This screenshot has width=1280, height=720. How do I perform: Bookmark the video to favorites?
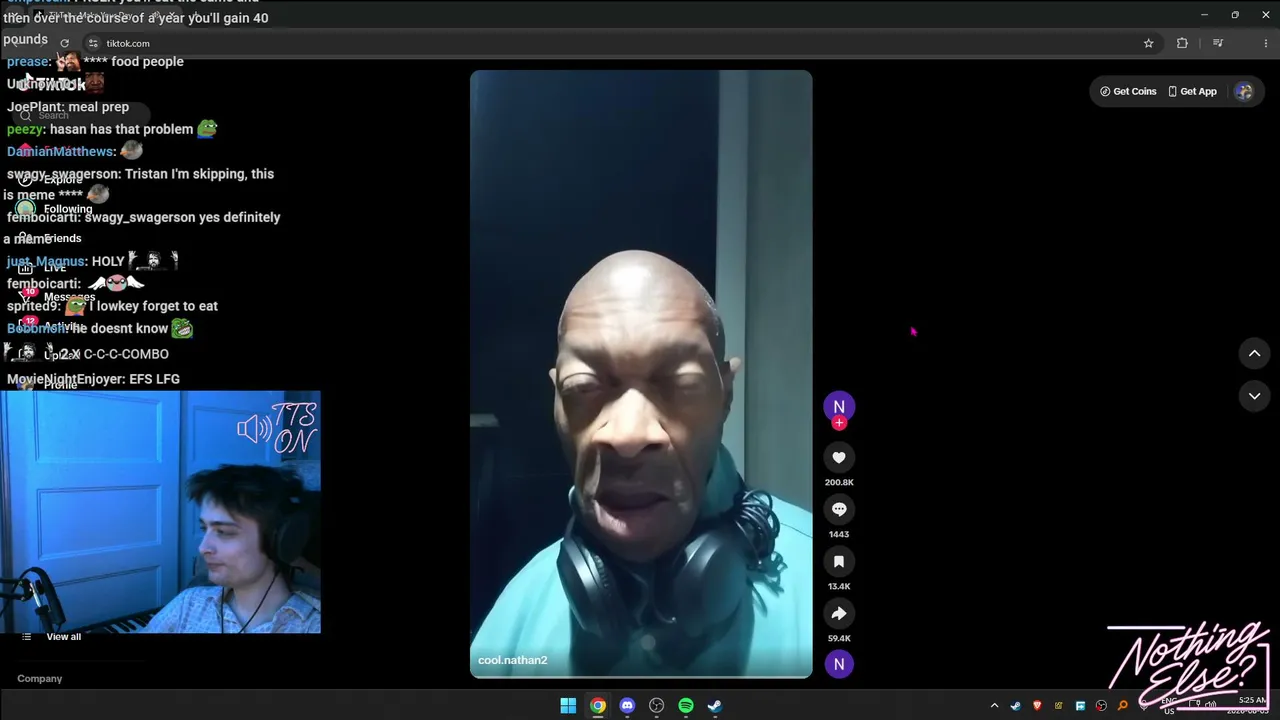[839, 562]
